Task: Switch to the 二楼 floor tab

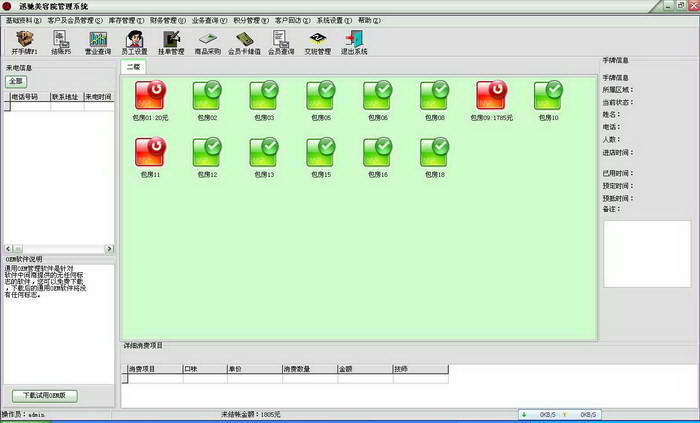Action: click(132, 67)
